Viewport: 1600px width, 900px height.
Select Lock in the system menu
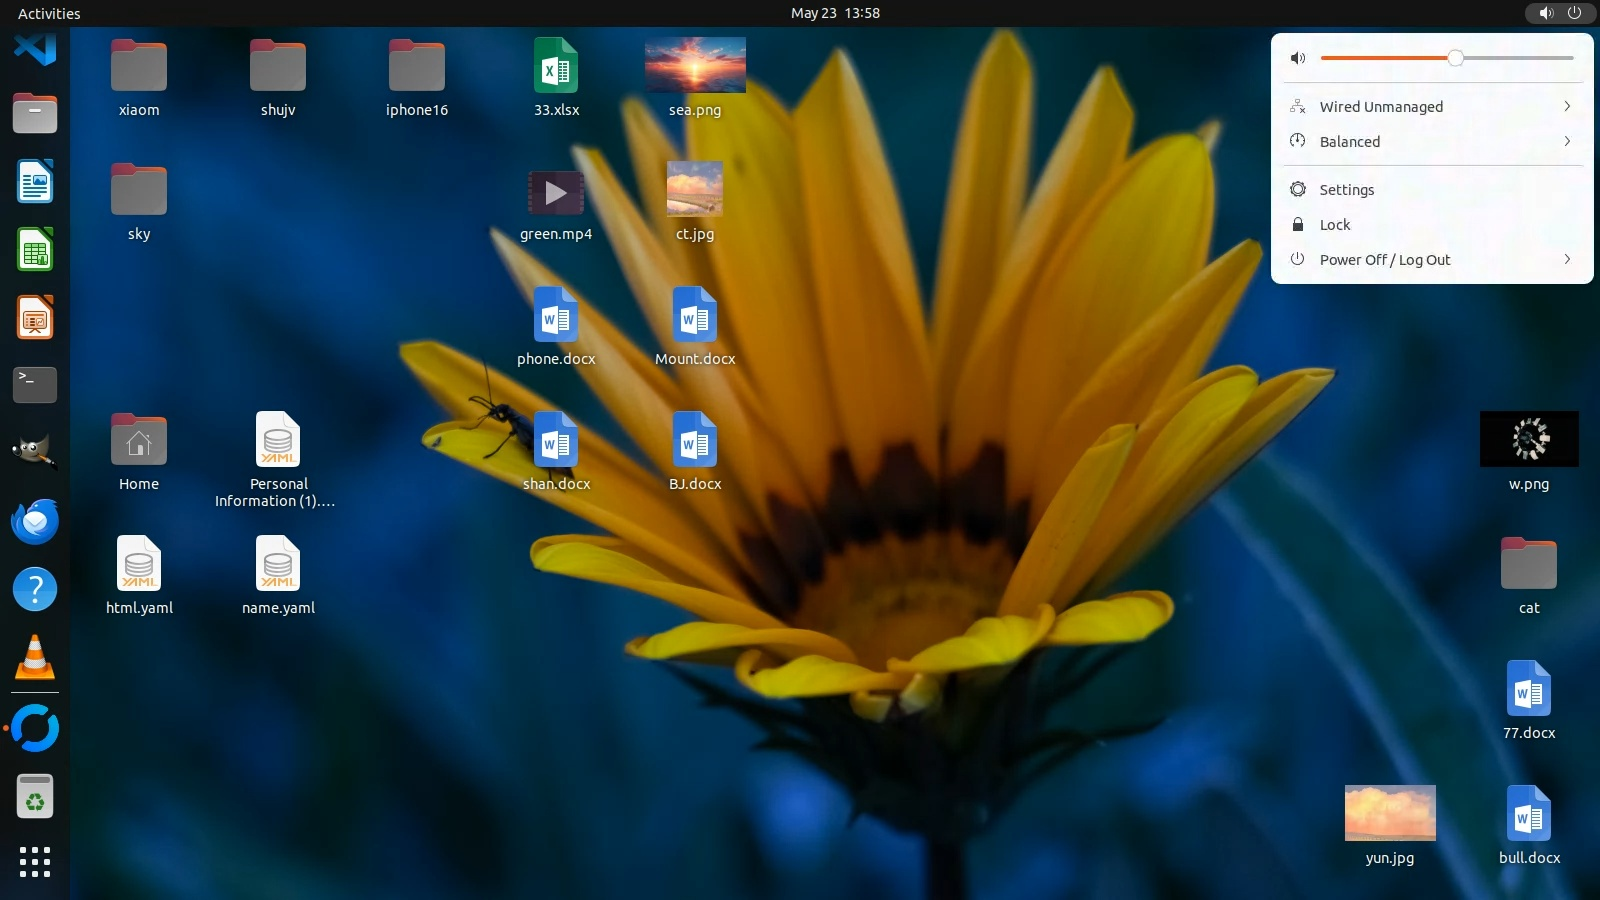click(1334, 225)
